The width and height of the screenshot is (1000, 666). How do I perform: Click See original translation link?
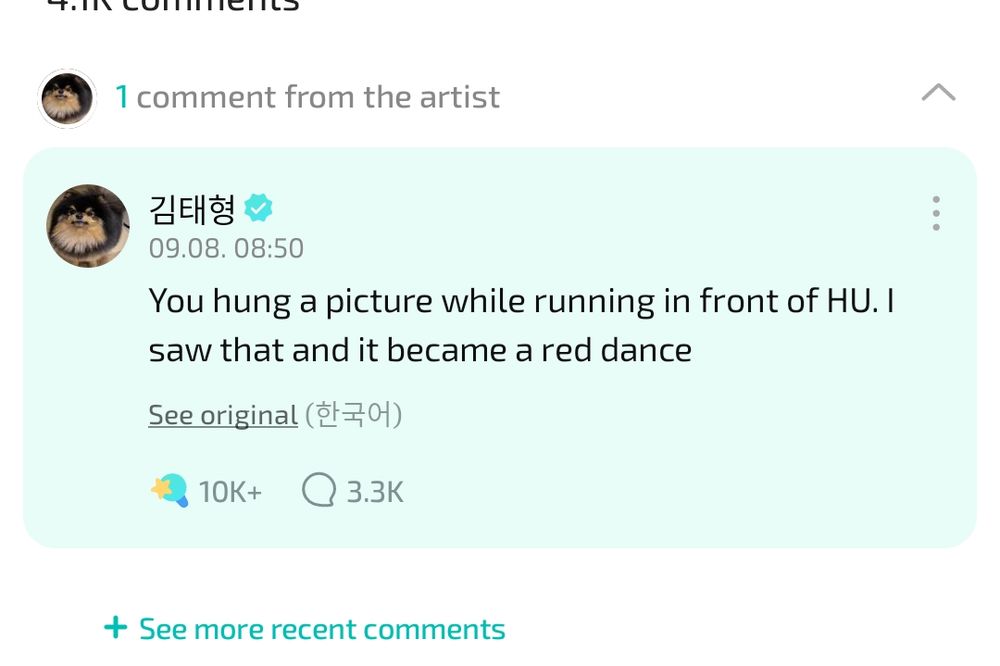(223, 415)
